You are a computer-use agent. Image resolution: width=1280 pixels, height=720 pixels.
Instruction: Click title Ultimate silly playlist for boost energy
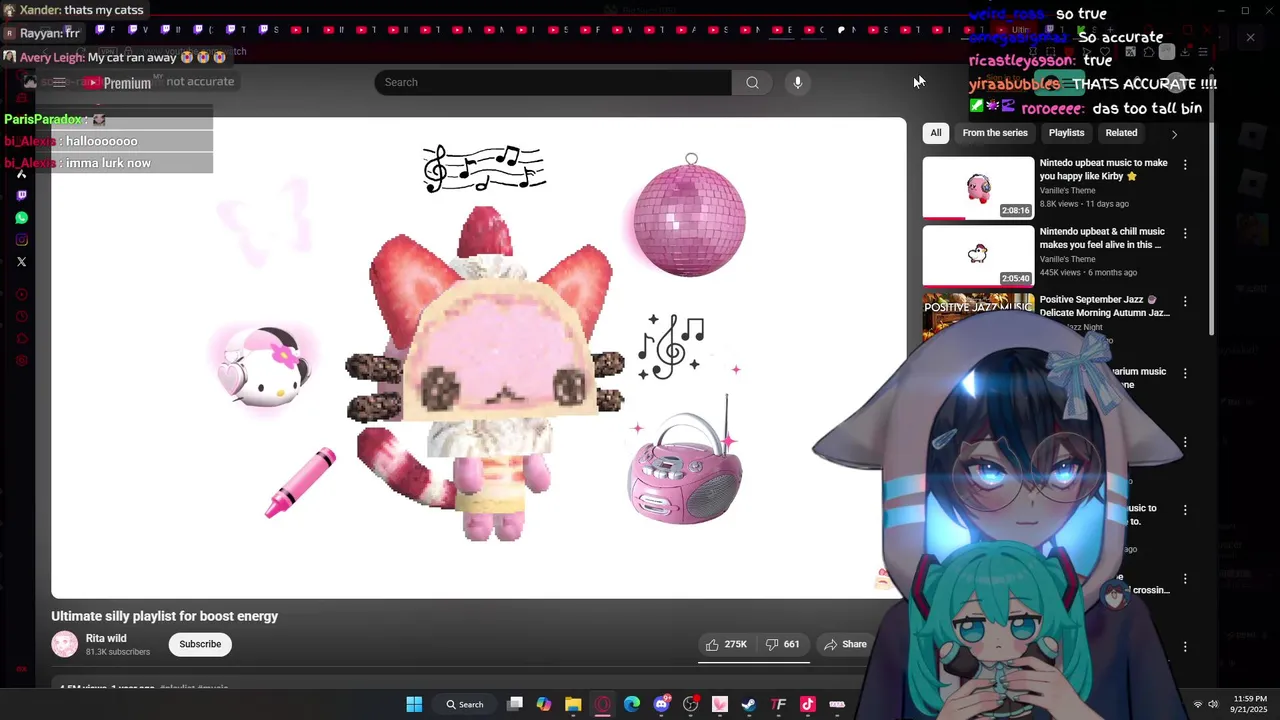point(165,616)
